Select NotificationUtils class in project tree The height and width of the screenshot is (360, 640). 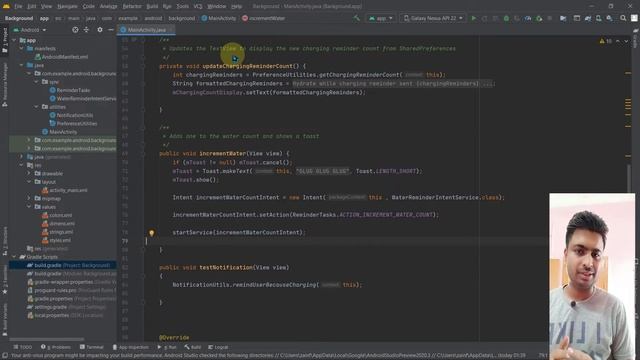coord(71,115)
